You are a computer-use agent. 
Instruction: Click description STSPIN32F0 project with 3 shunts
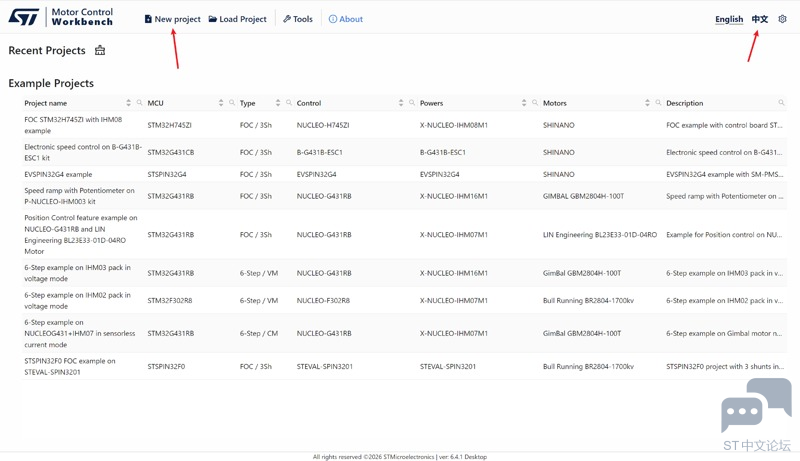point(724,366)
